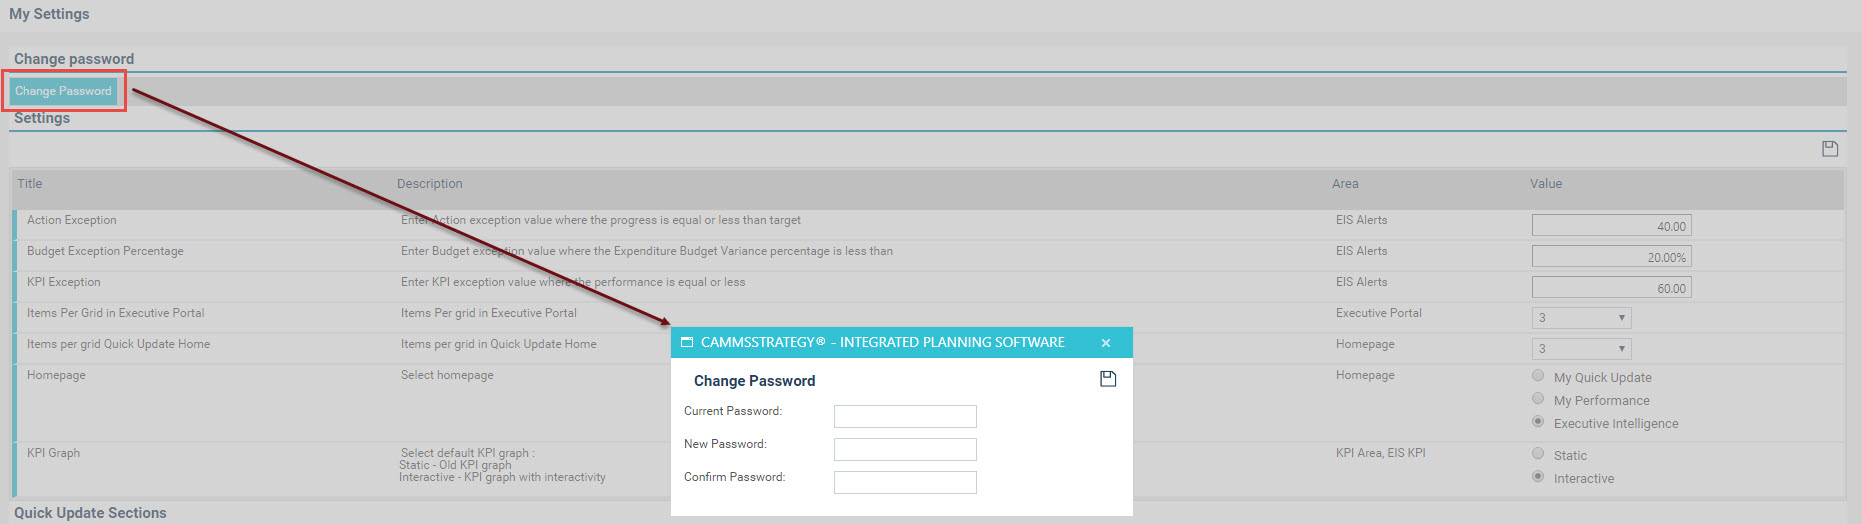This screenshot has height=524, width=1862.
Task: Save settings using the grid save icon
Action: point(1830,148)
